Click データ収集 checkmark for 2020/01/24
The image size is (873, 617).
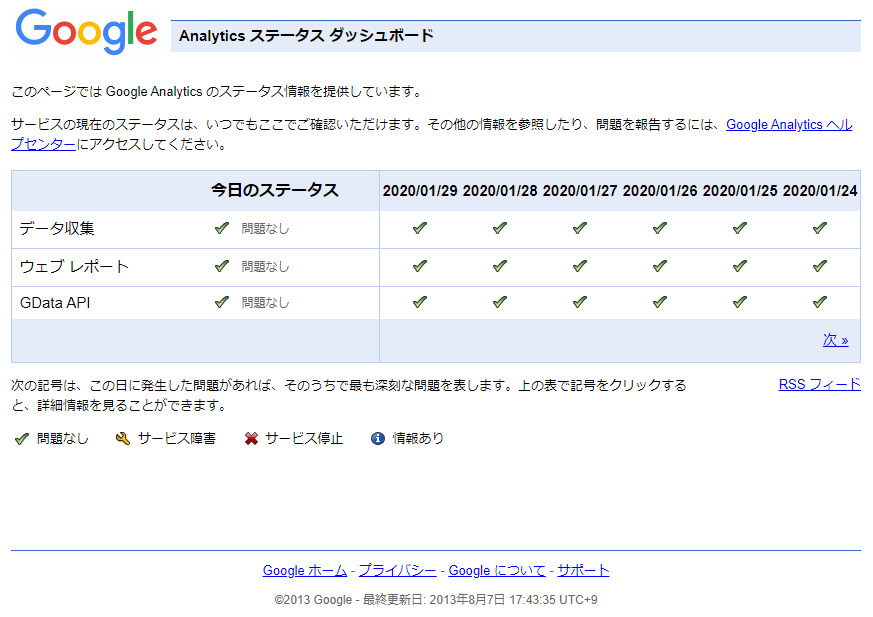point(820,228)
